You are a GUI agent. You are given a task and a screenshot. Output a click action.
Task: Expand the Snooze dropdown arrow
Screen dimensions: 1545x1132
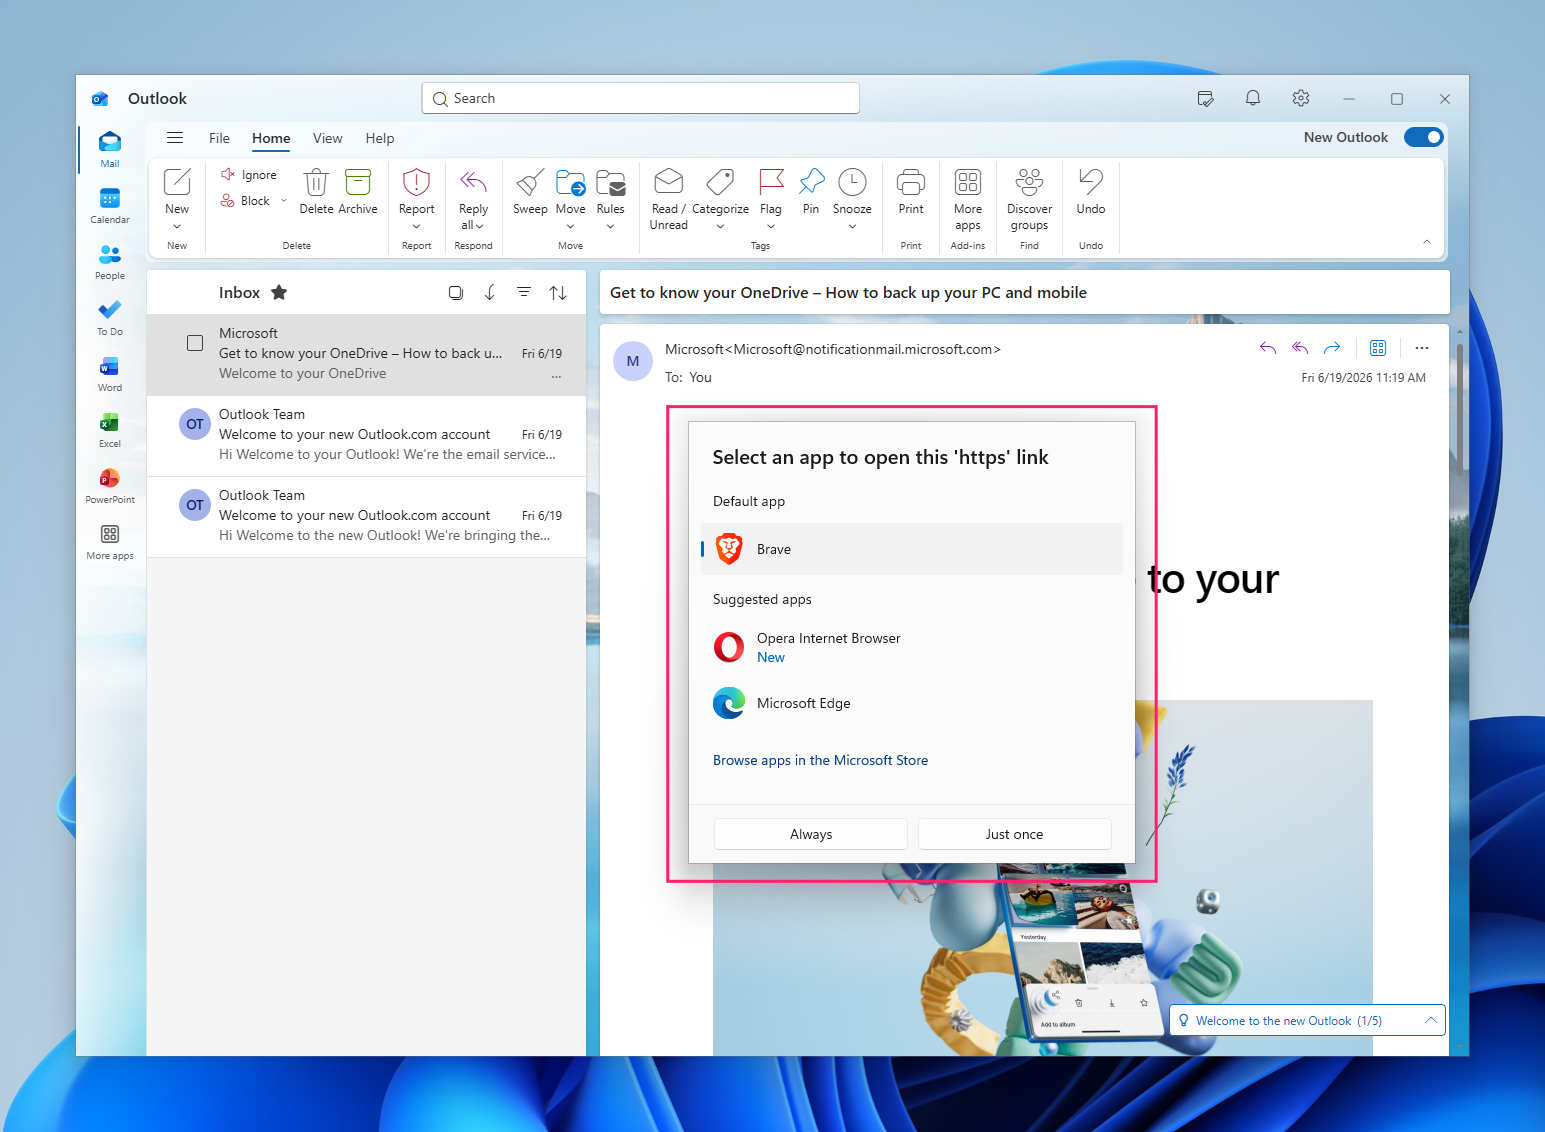pos(852,227)
